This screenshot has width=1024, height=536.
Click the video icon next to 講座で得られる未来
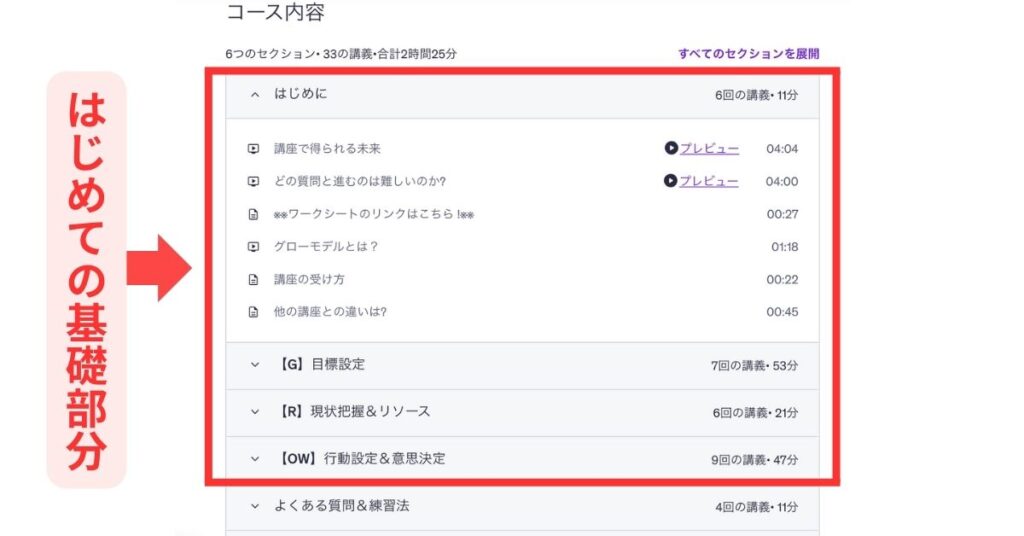tap(253, 149)
